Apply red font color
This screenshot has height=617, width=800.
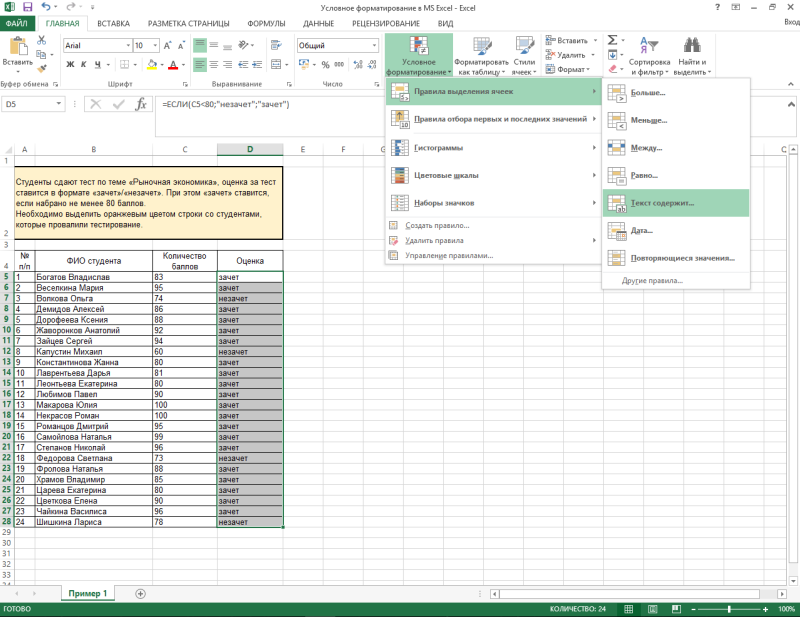coord(173,65)
